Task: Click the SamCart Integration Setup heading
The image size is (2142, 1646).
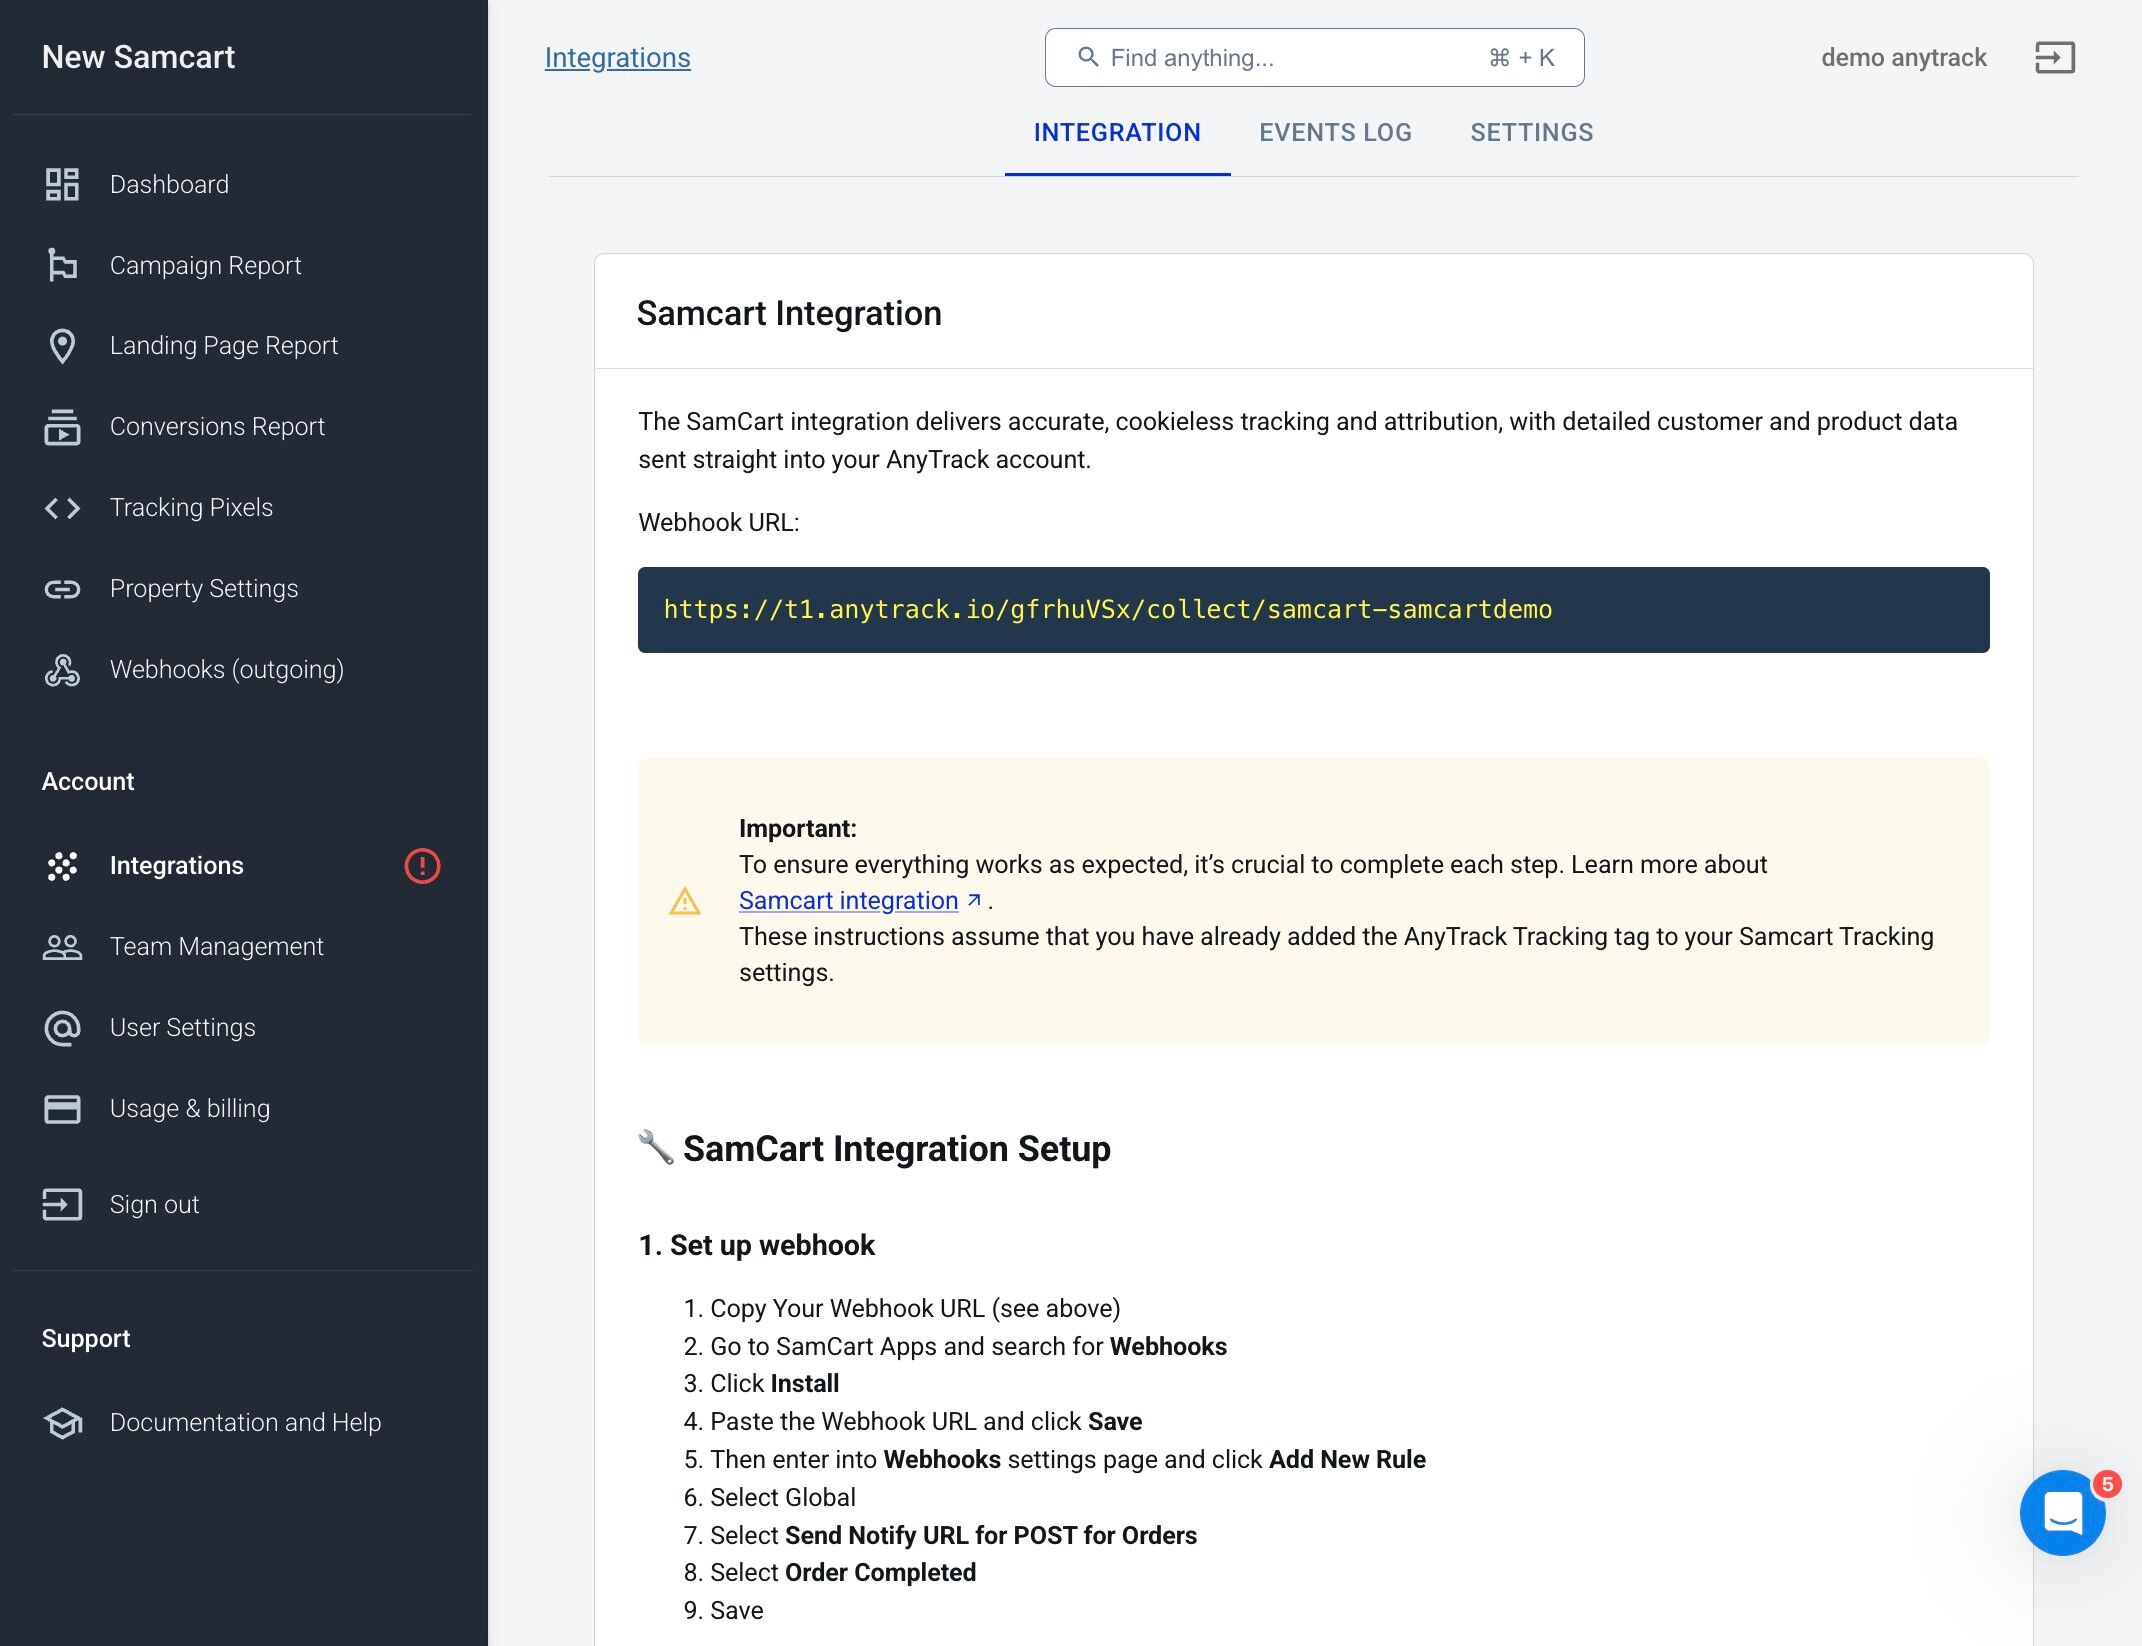Action: [896, 1149]
